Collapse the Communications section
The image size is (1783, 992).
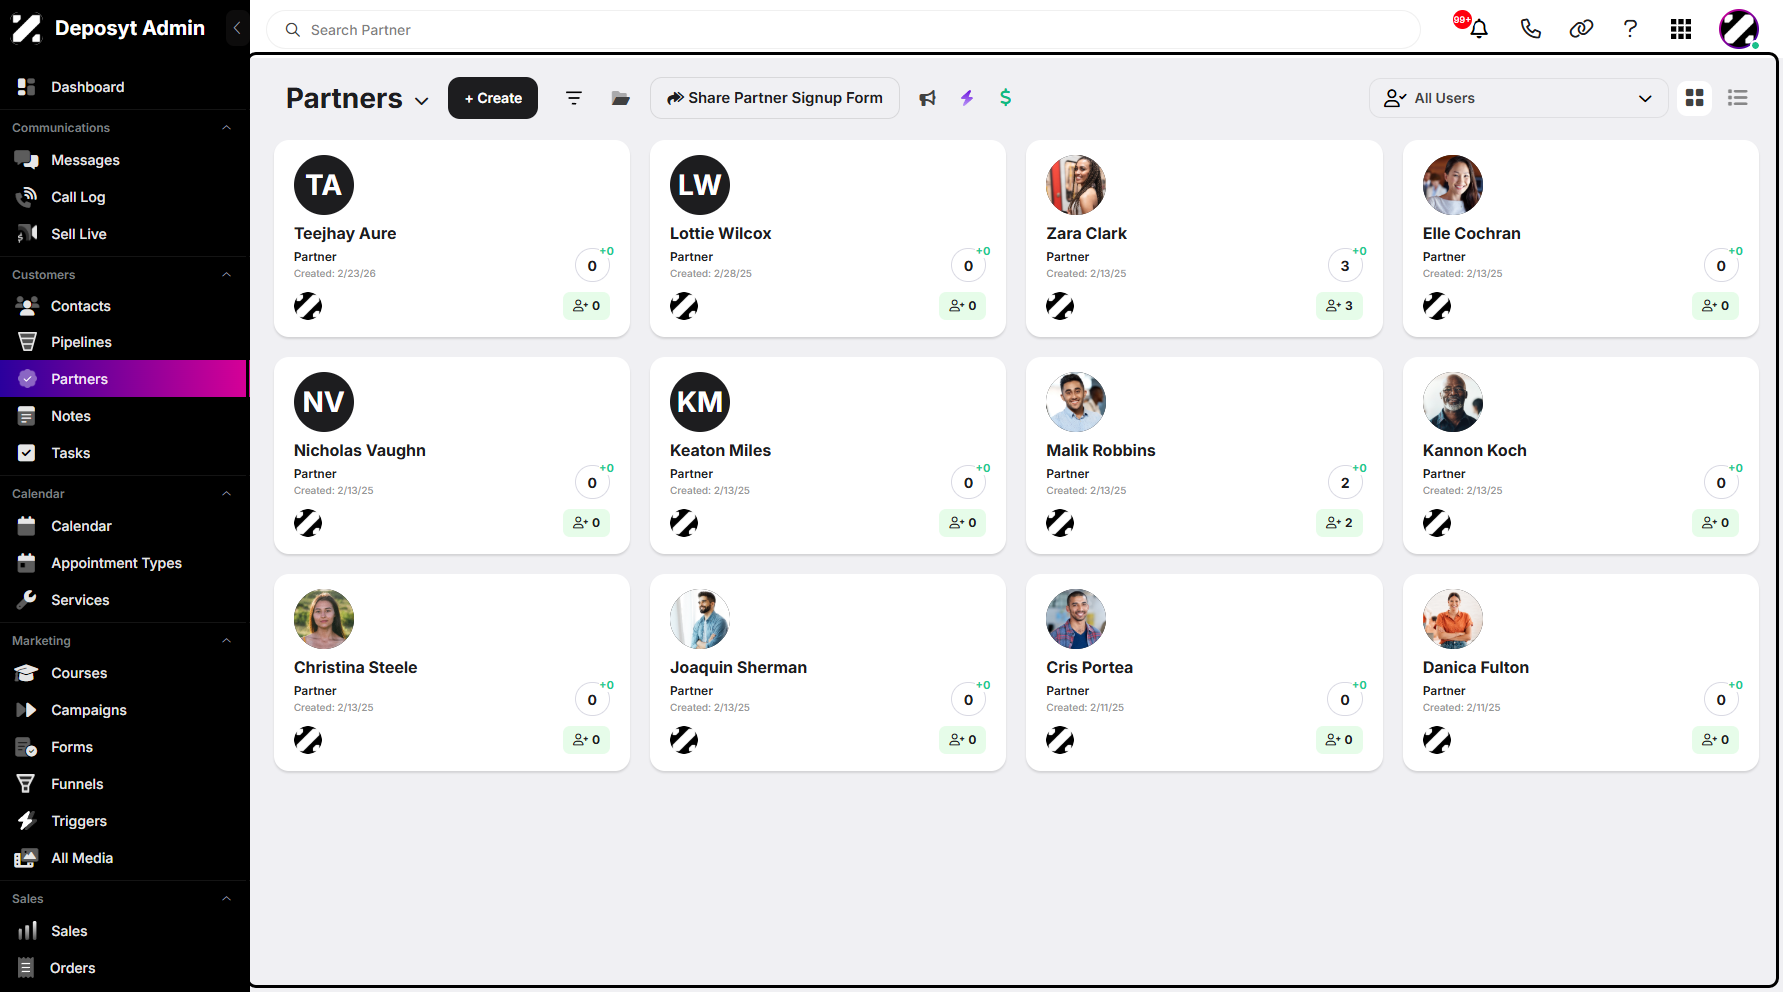click(x=226, y=128)
